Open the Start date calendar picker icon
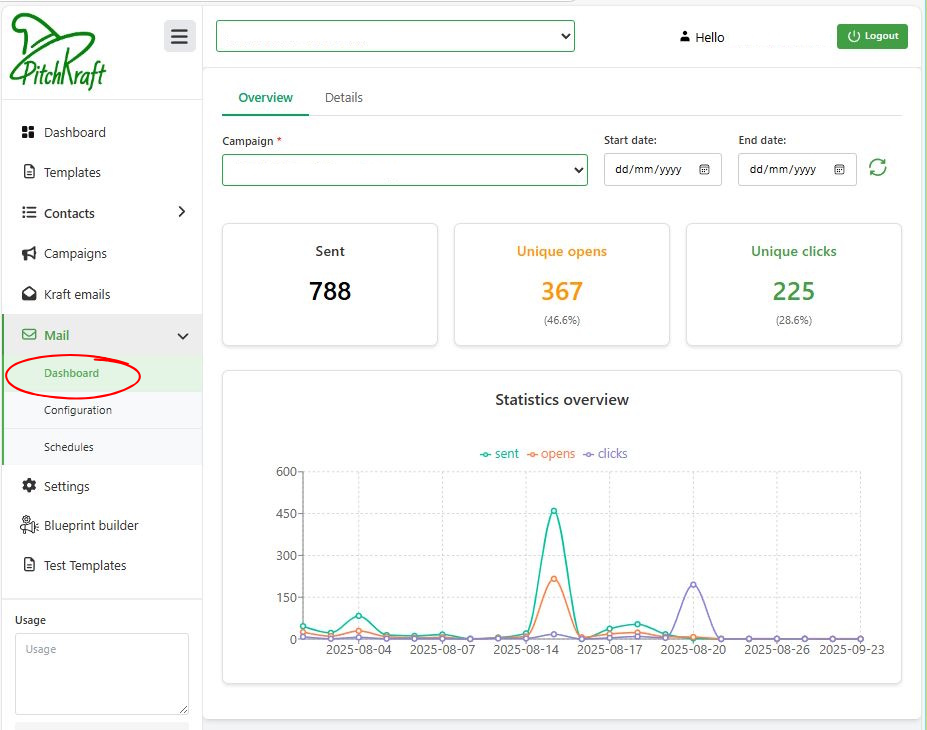 pyautogui.click(x=704, y=170)
